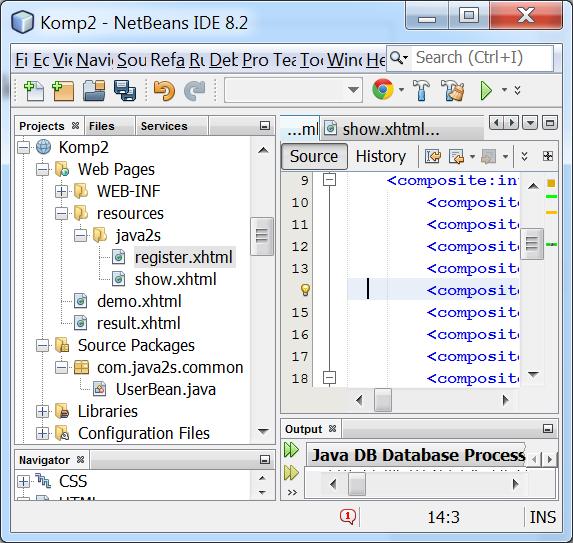Open the Source menu
Image resolution: width=573 pixels, height=543 pixels.
(132, 60)
